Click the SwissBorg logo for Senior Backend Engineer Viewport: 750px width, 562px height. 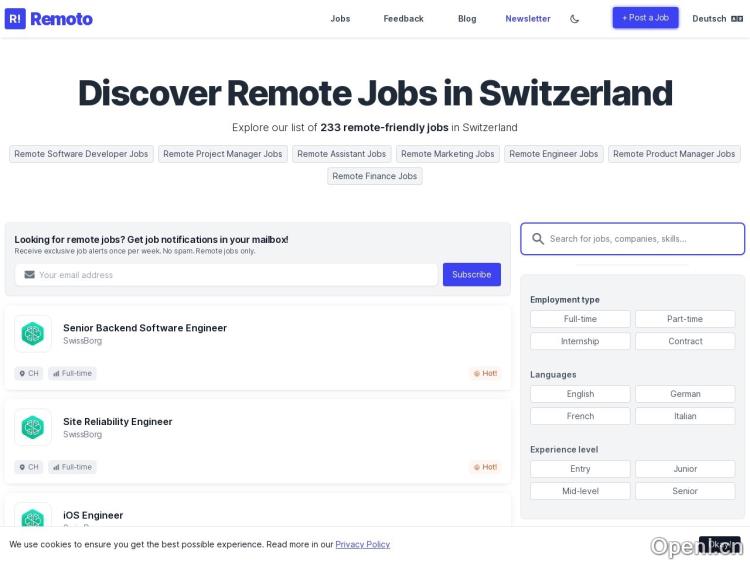(x=33, y=334)
